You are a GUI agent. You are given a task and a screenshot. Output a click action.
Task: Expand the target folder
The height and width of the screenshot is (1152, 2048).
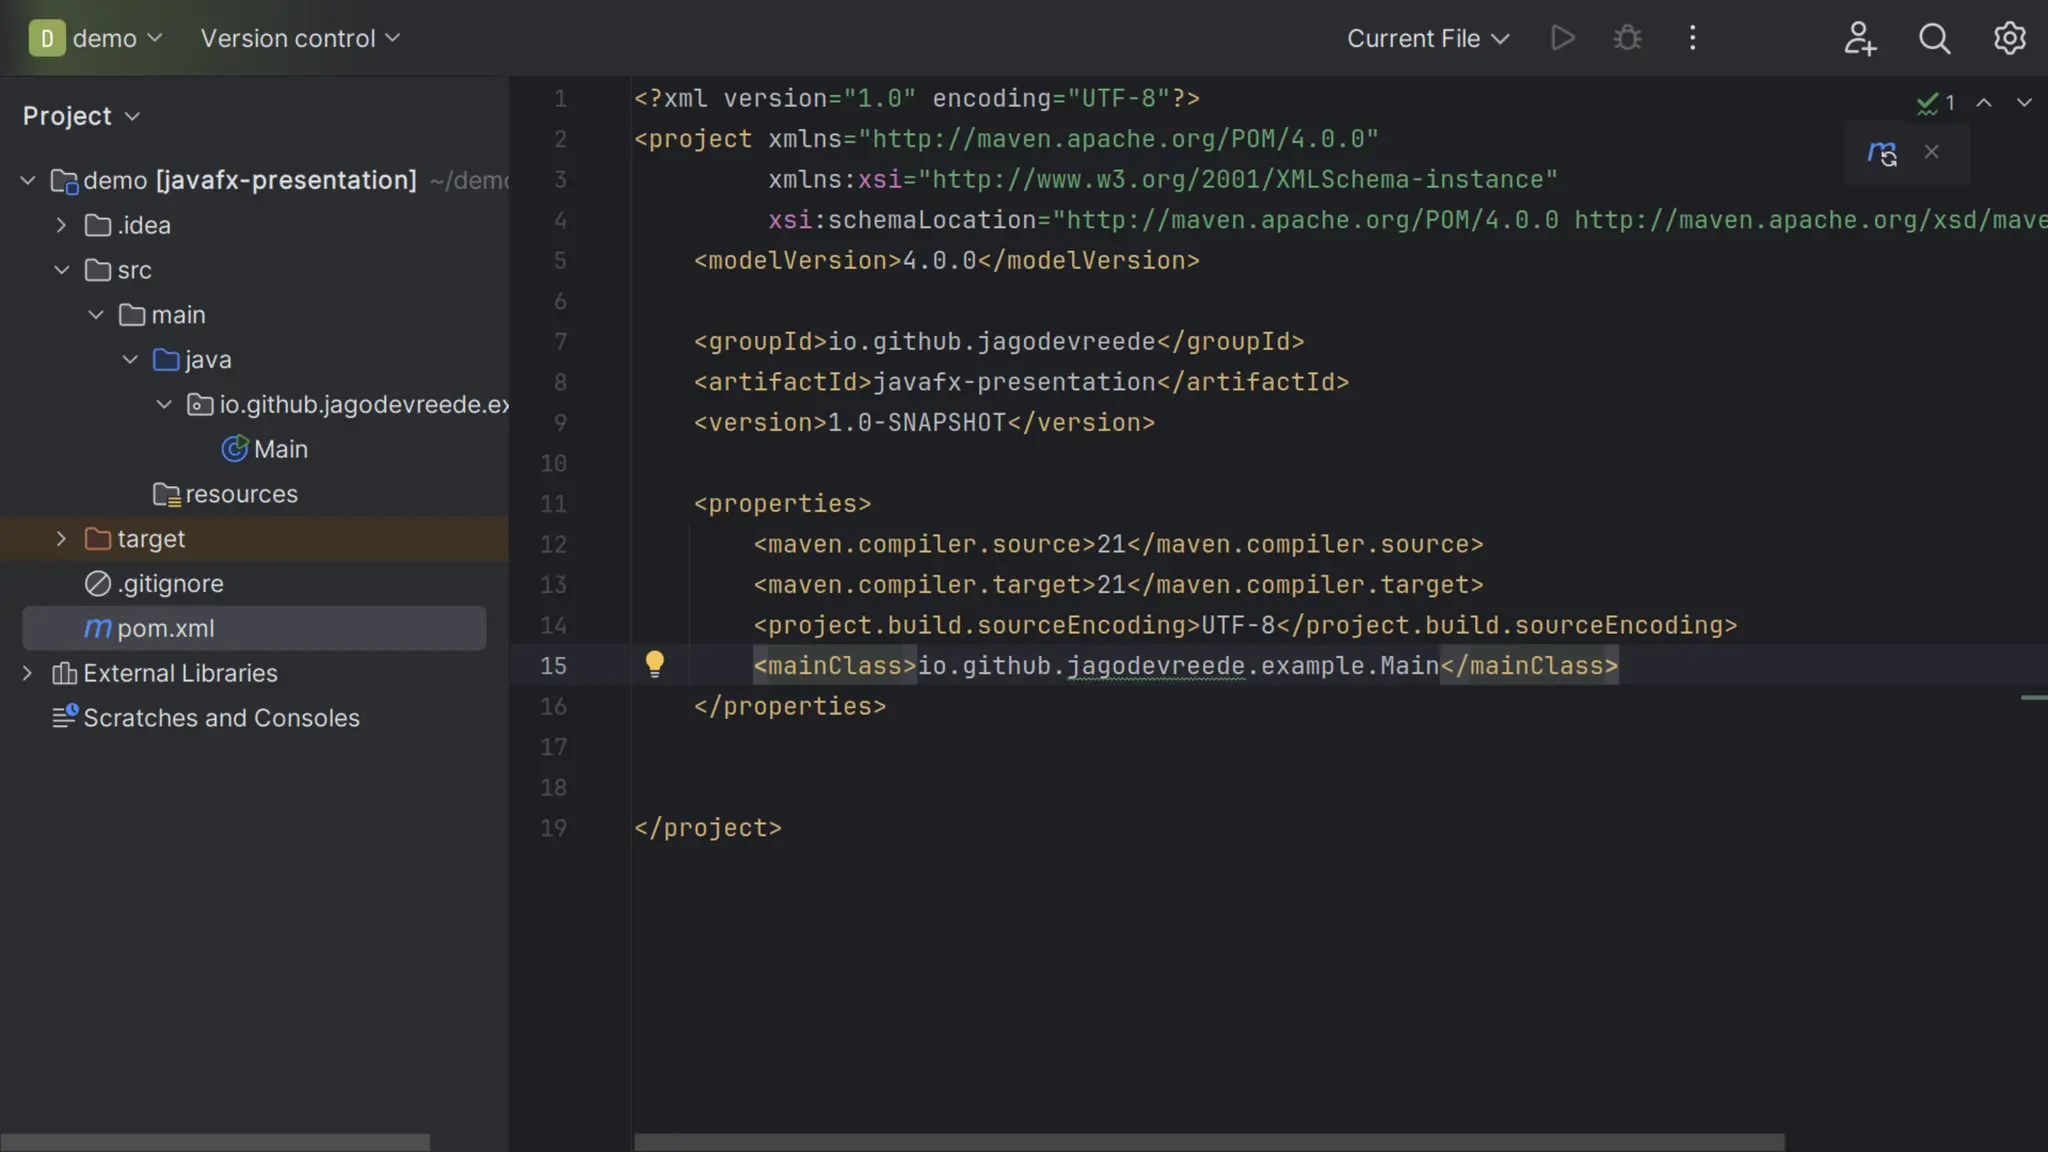(61, 539)
